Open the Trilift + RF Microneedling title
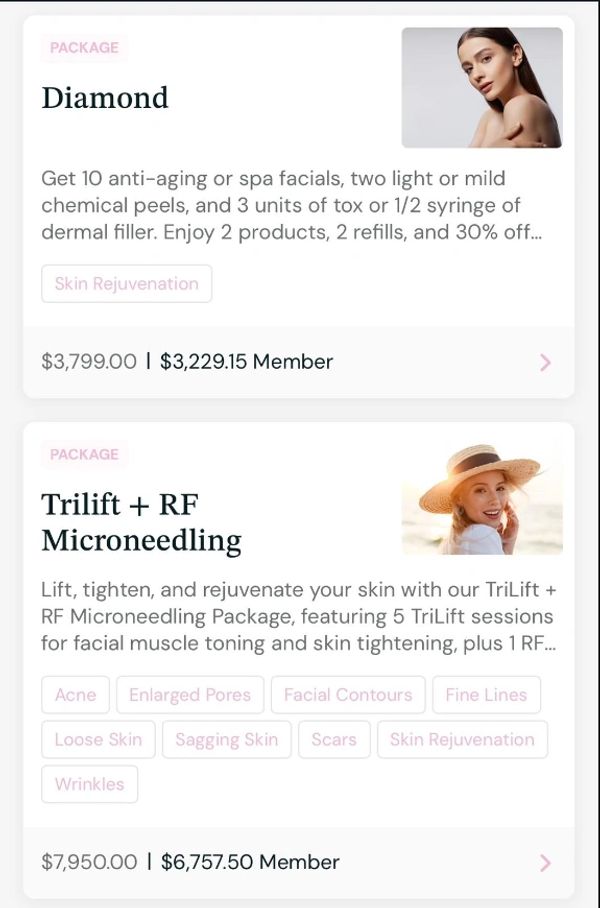This screenshot has height=908, width=600. (x=141, y=522)
